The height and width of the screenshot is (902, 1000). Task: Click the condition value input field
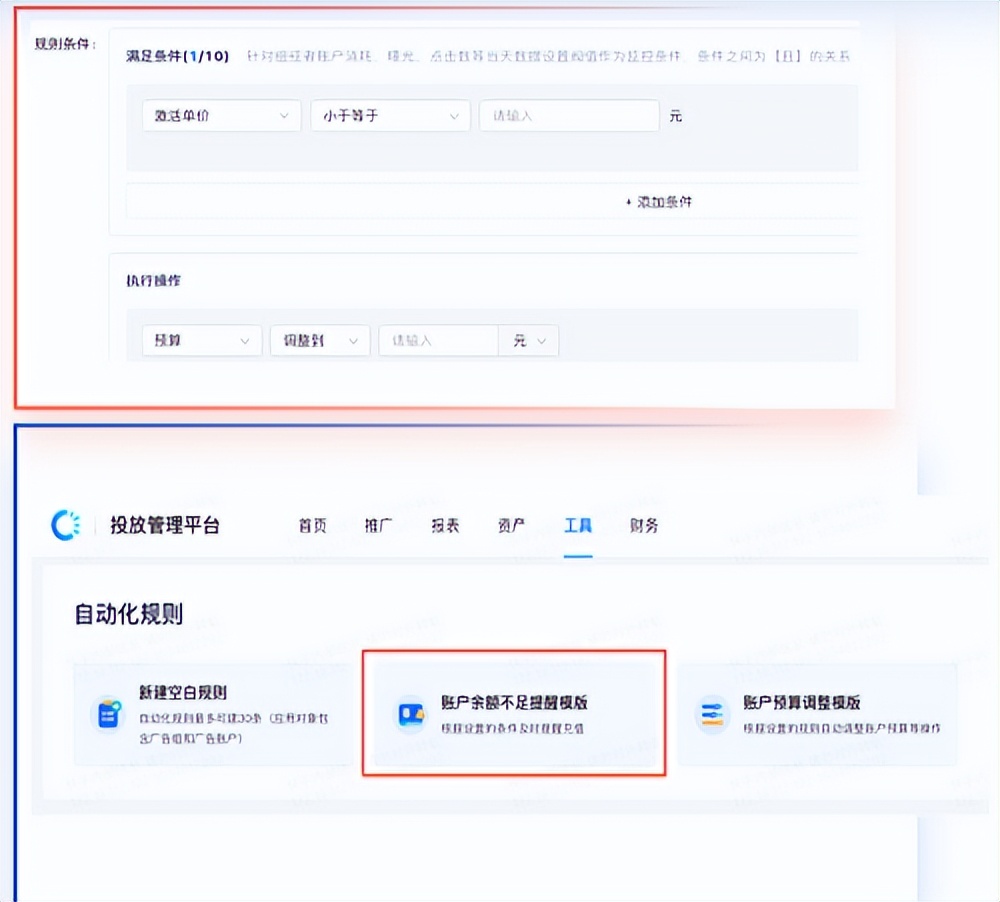click(x=569, y=115)
